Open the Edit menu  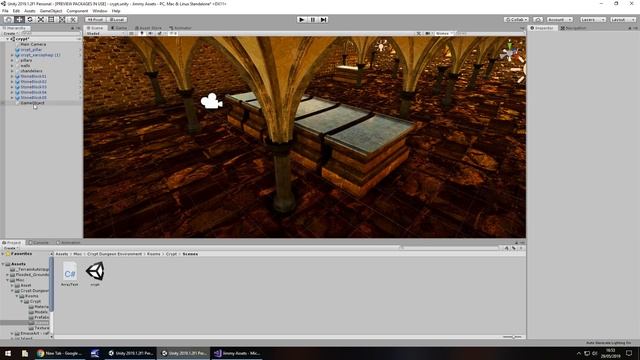(x=16, y=11)
